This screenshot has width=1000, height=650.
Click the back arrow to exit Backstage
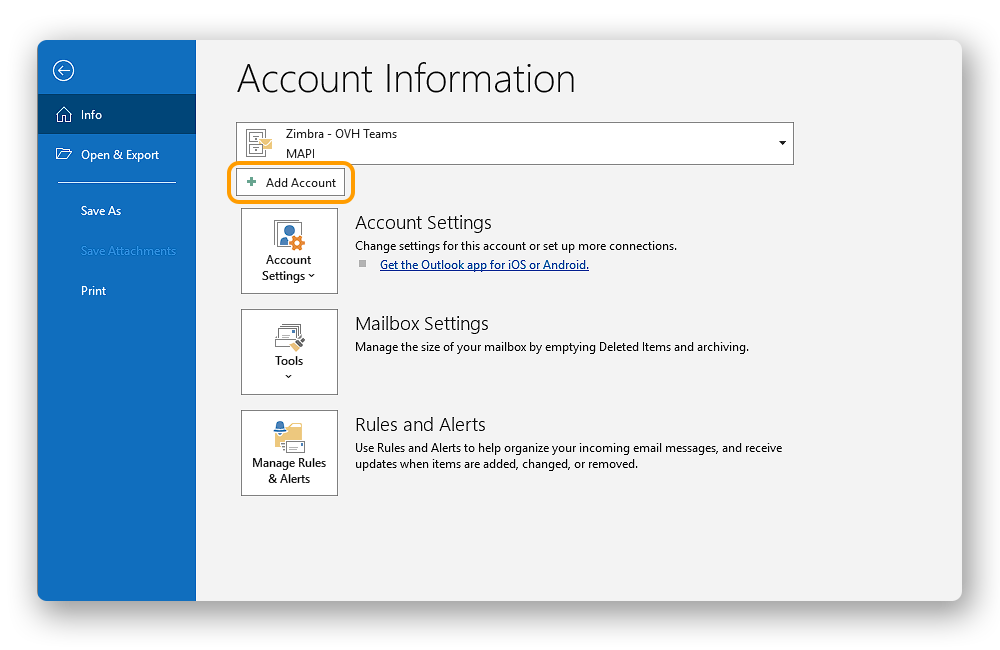tap(64, 70)
